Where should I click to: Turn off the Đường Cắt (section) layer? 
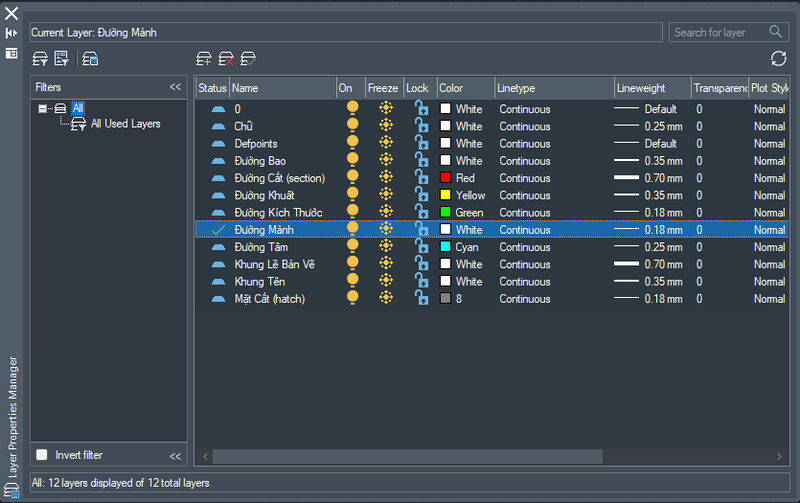click(x=353, y=177)
